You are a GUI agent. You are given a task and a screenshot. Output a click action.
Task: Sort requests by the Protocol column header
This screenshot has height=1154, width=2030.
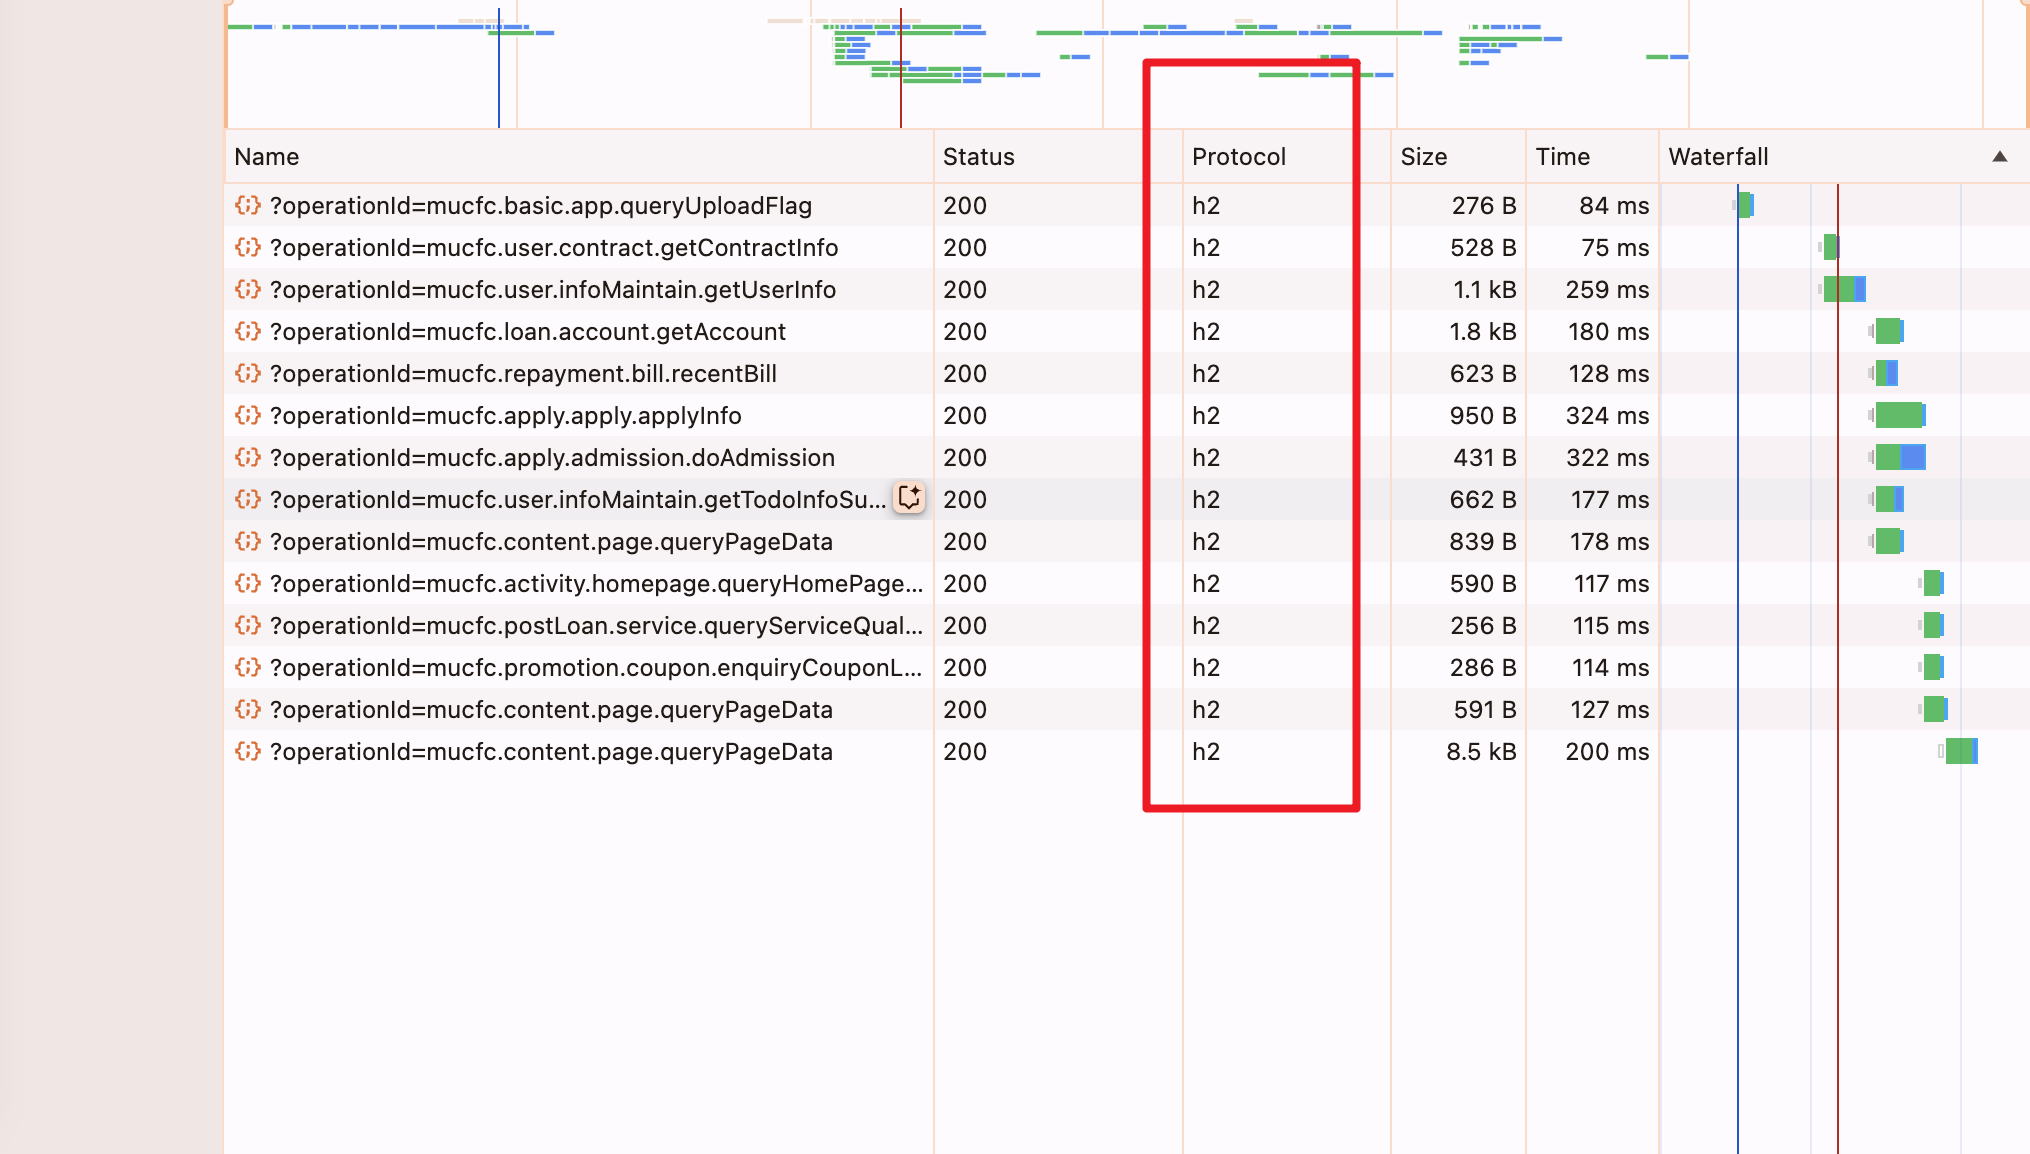1238,157
